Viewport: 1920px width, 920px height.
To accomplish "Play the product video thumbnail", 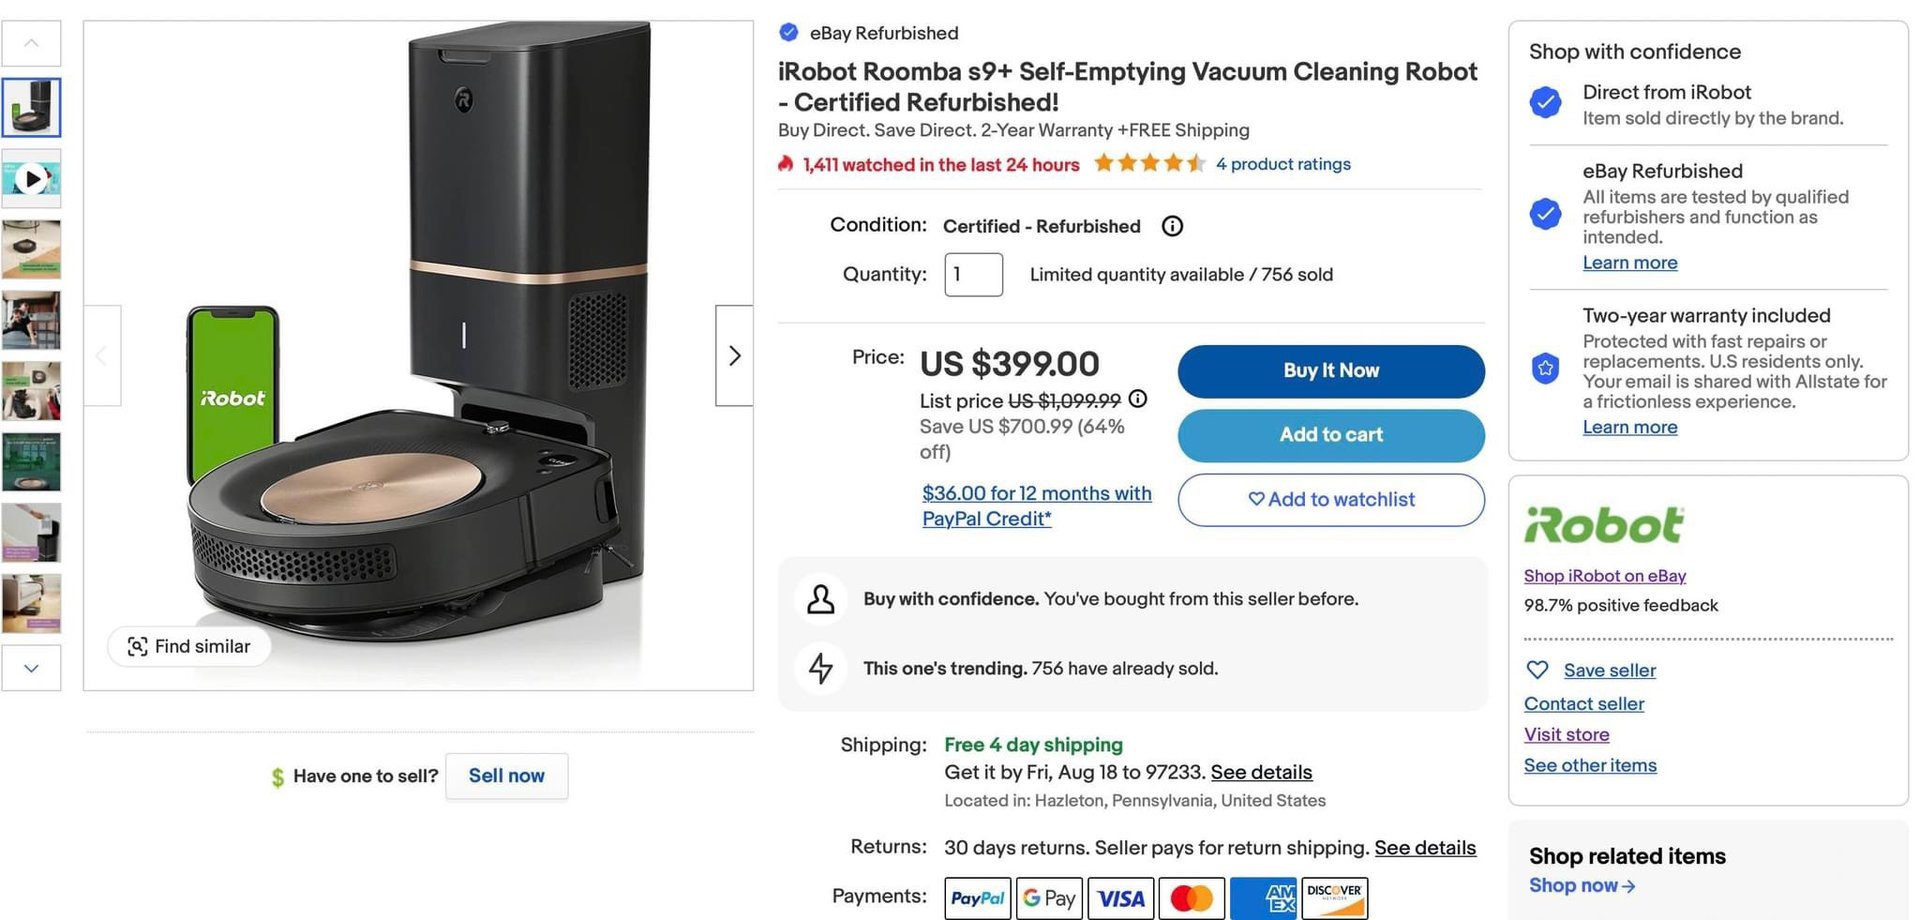I will 32,179.
